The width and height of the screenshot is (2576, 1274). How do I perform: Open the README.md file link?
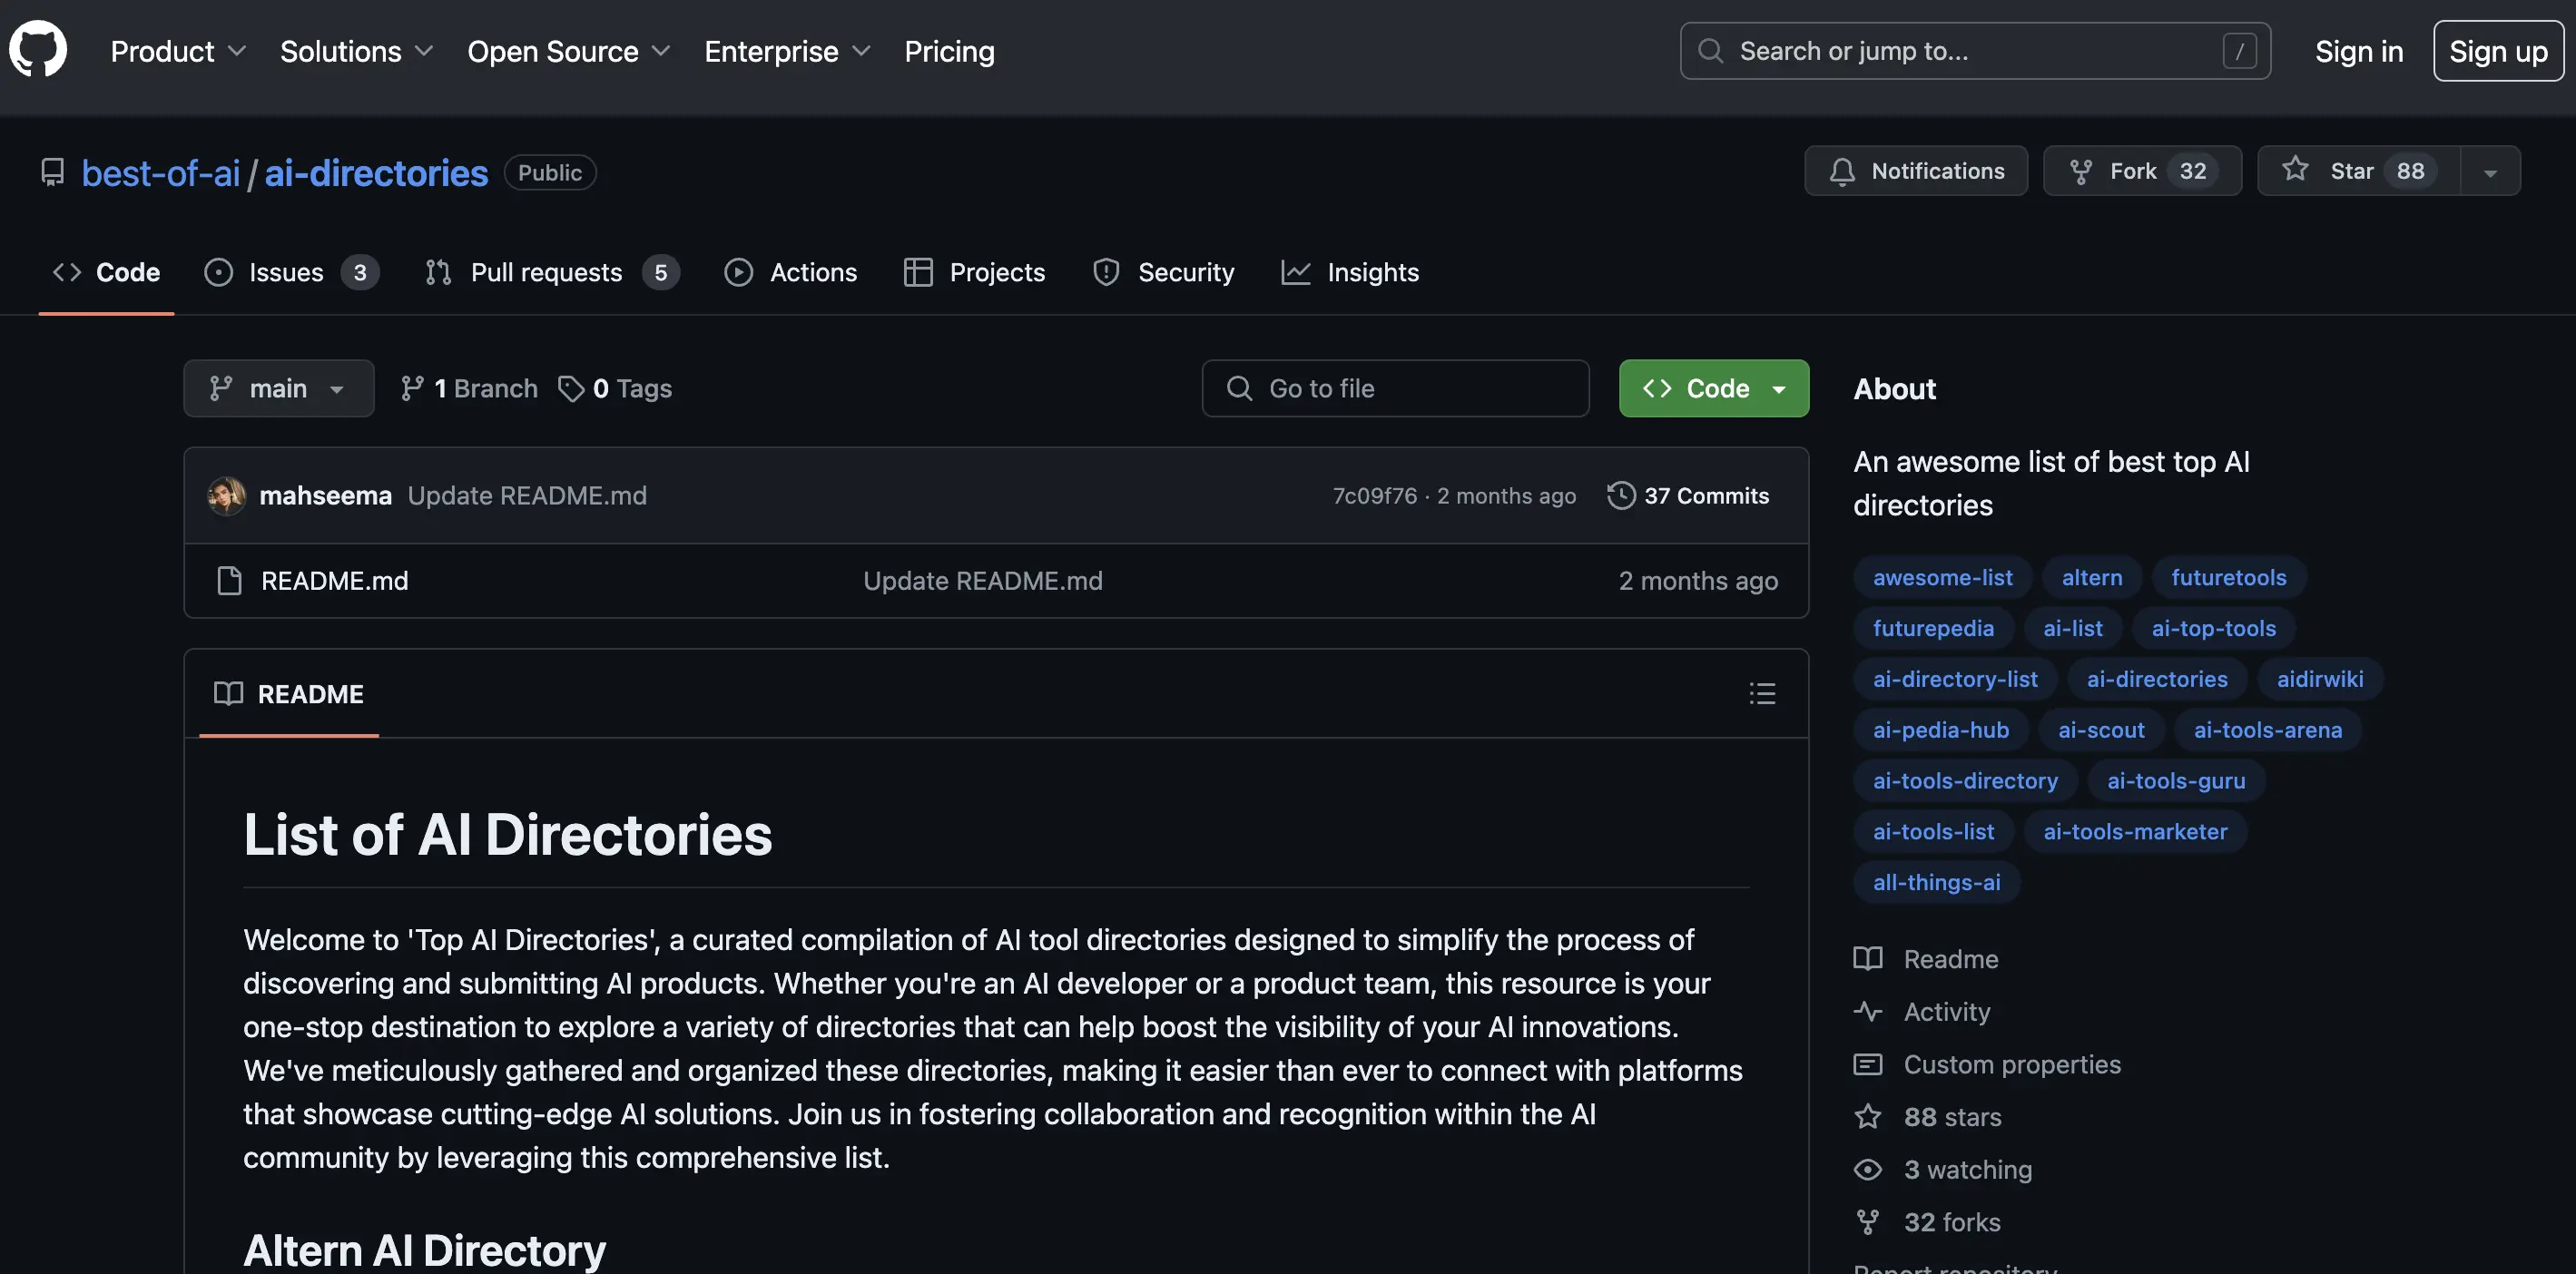pyautogui.click(x=335, y=580)
